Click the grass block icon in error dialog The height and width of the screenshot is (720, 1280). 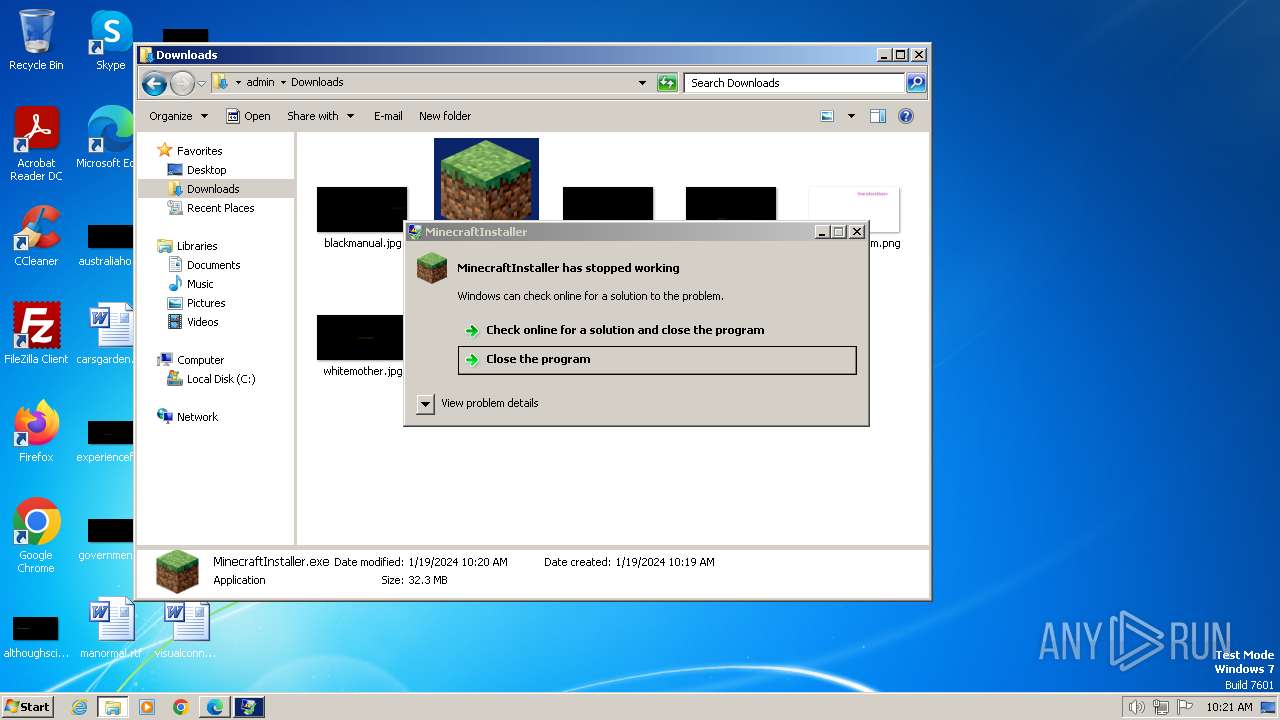click(432, 268)
